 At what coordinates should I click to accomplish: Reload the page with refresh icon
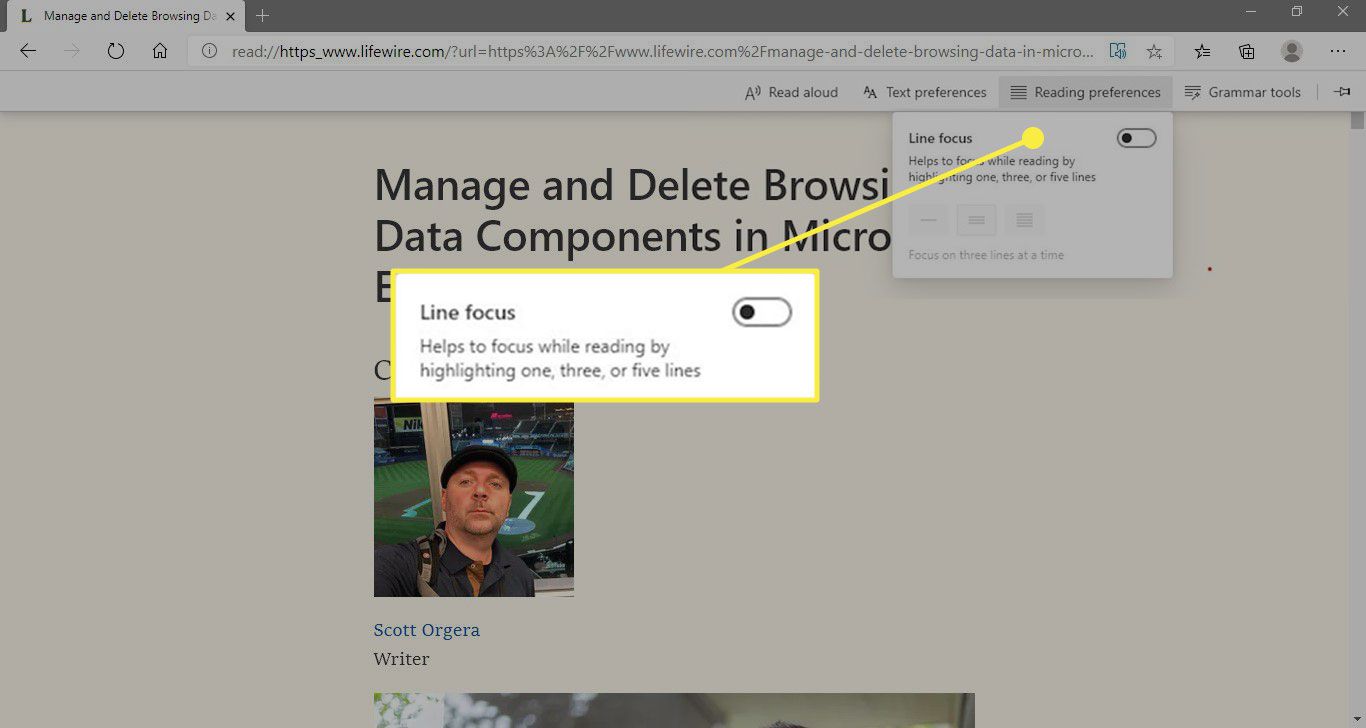pyautogui.click(x=116, y=51)
